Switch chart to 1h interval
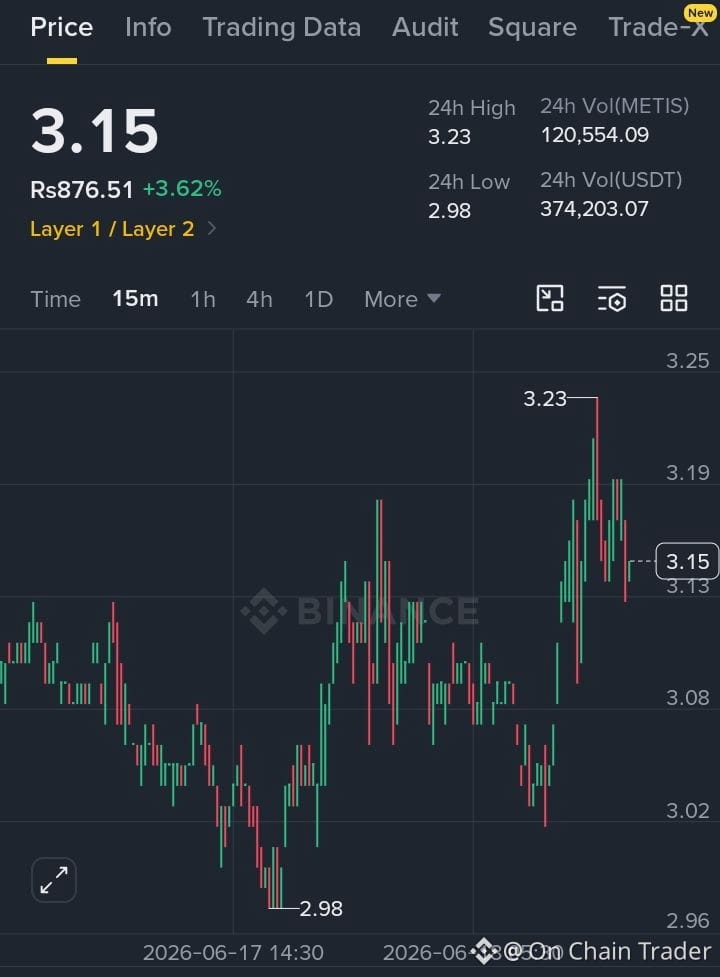720x977 pixels. point(203,299)
